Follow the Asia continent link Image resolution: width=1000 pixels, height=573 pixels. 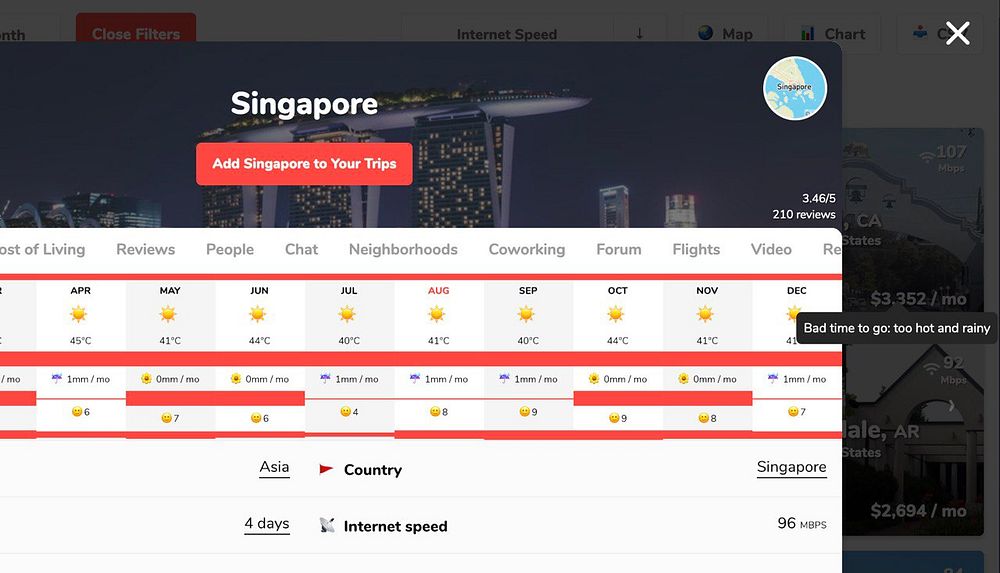click(x=274, y=467)
